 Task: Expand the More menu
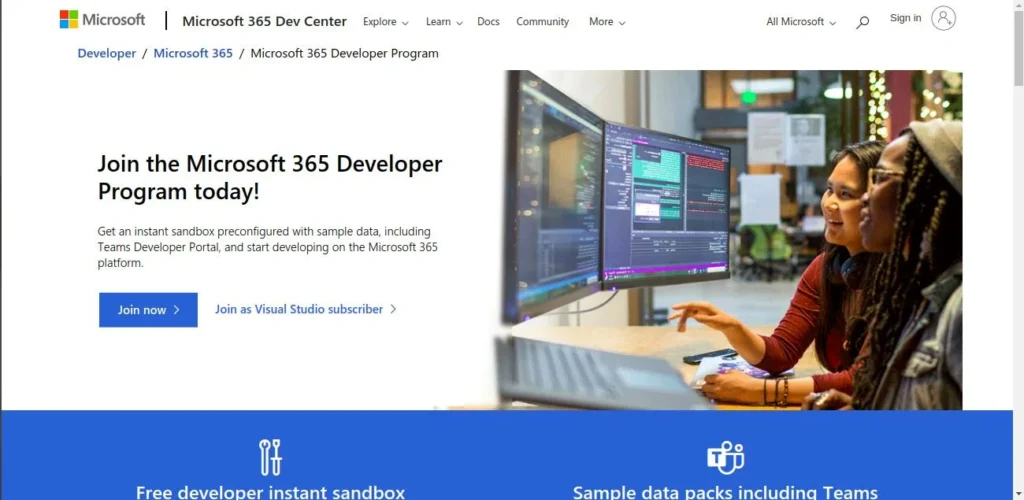(607, 22)
